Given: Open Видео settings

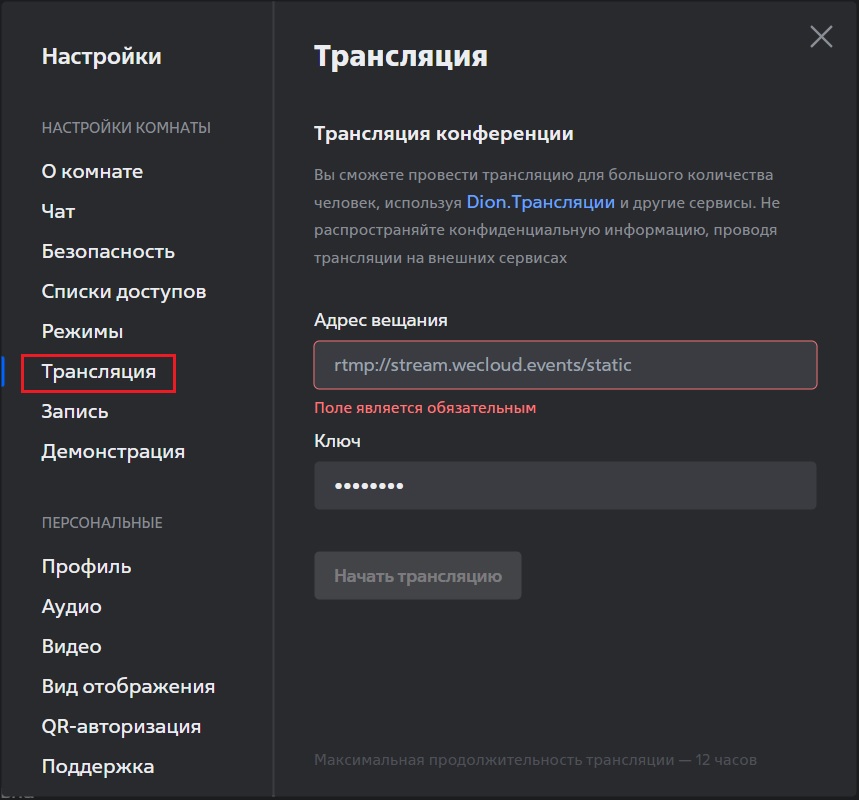Looking at the screenshot, I should 72,646.
